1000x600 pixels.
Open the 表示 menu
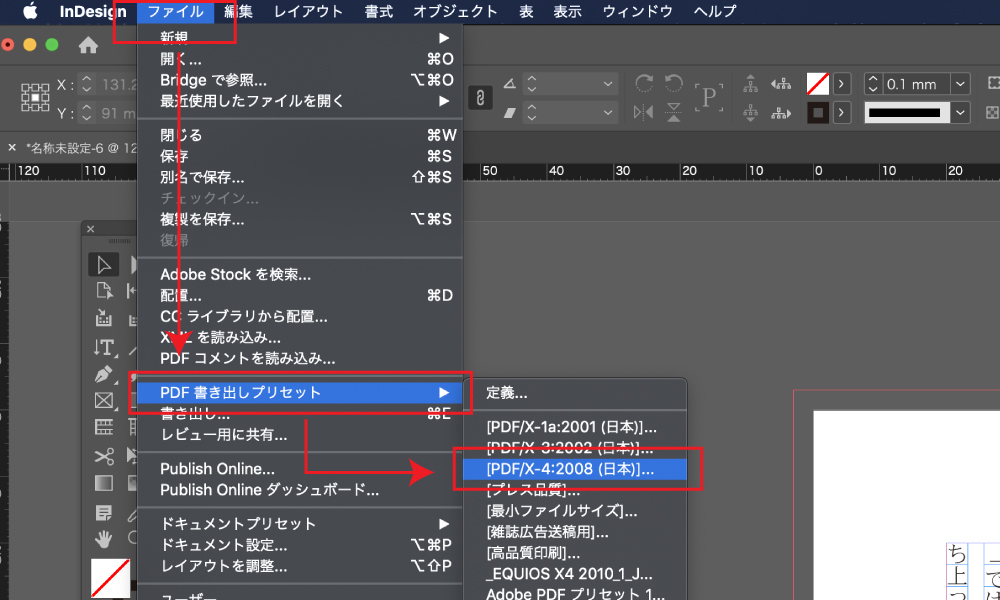(x=567, y=11)
